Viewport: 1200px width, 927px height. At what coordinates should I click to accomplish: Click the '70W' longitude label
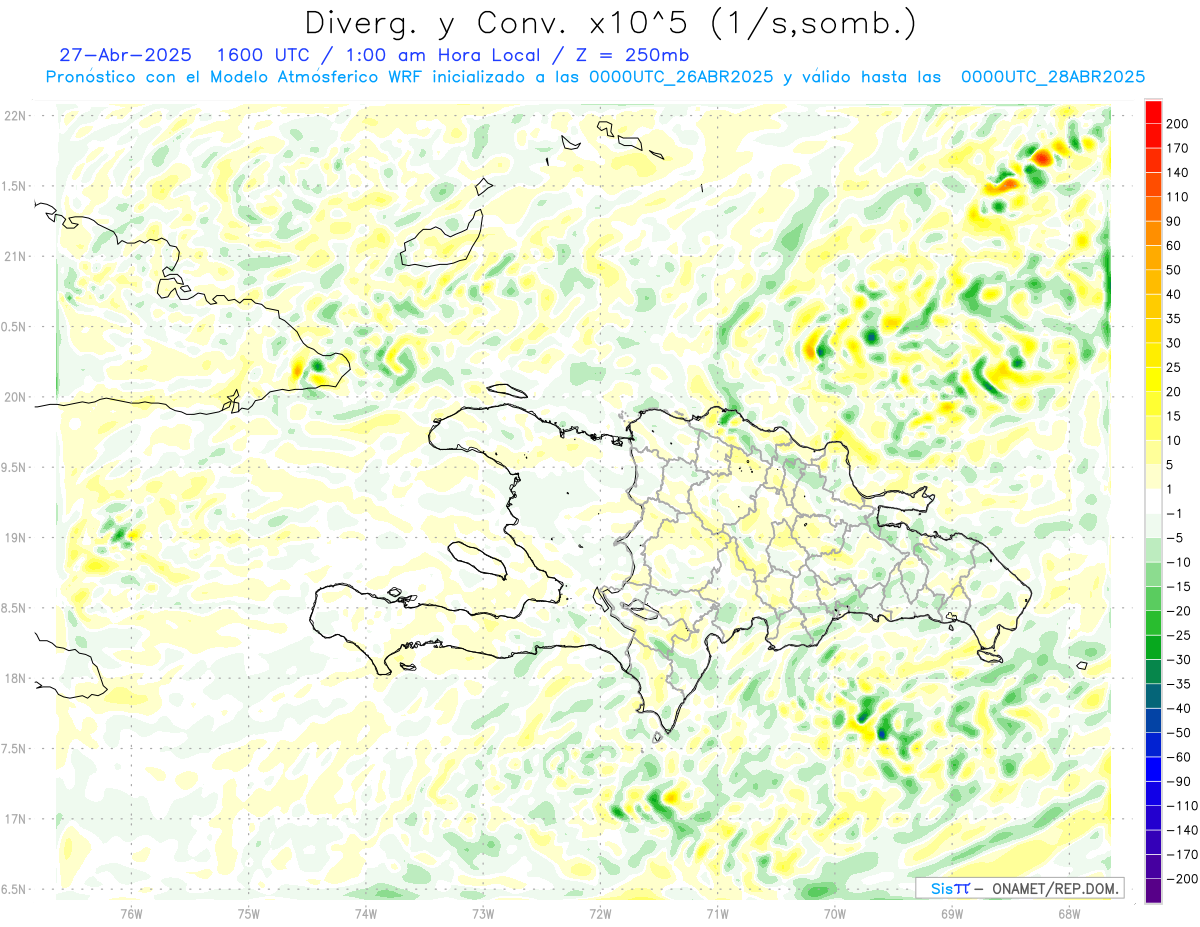(x=835, y=913)
